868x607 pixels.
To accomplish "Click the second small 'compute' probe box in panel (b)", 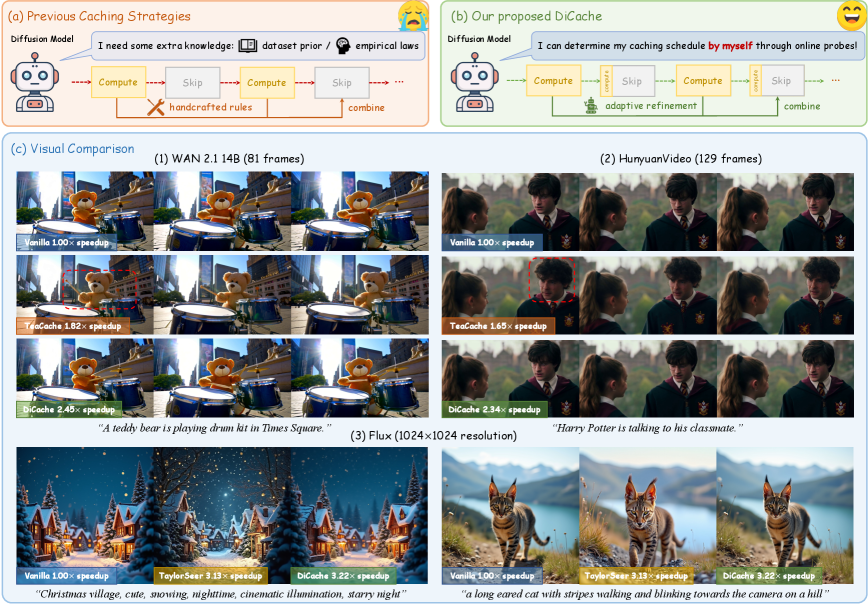I will [756, 81].
